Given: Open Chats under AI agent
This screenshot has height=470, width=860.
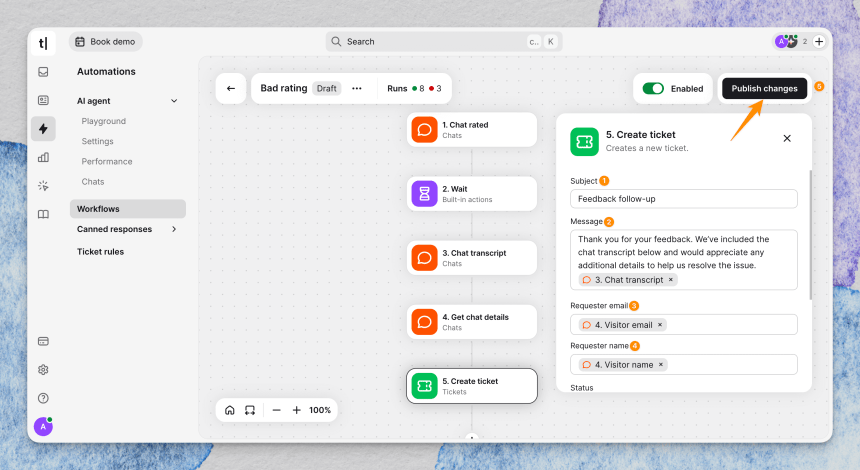Looking at the screenshot, I should 93,182.
